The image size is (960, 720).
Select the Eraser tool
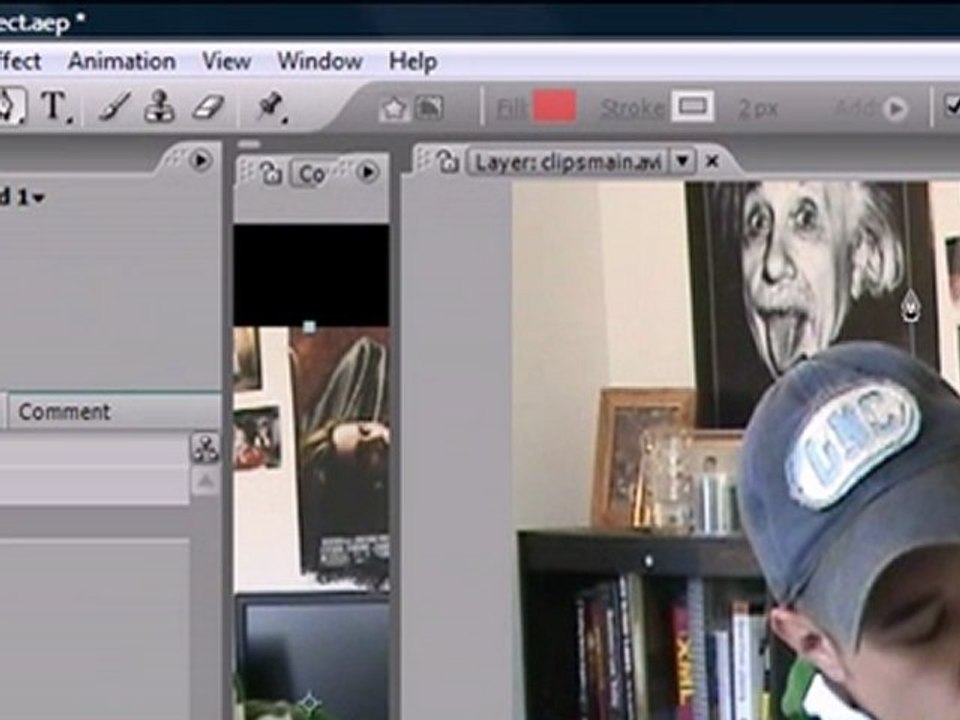(x=208, y=107)
